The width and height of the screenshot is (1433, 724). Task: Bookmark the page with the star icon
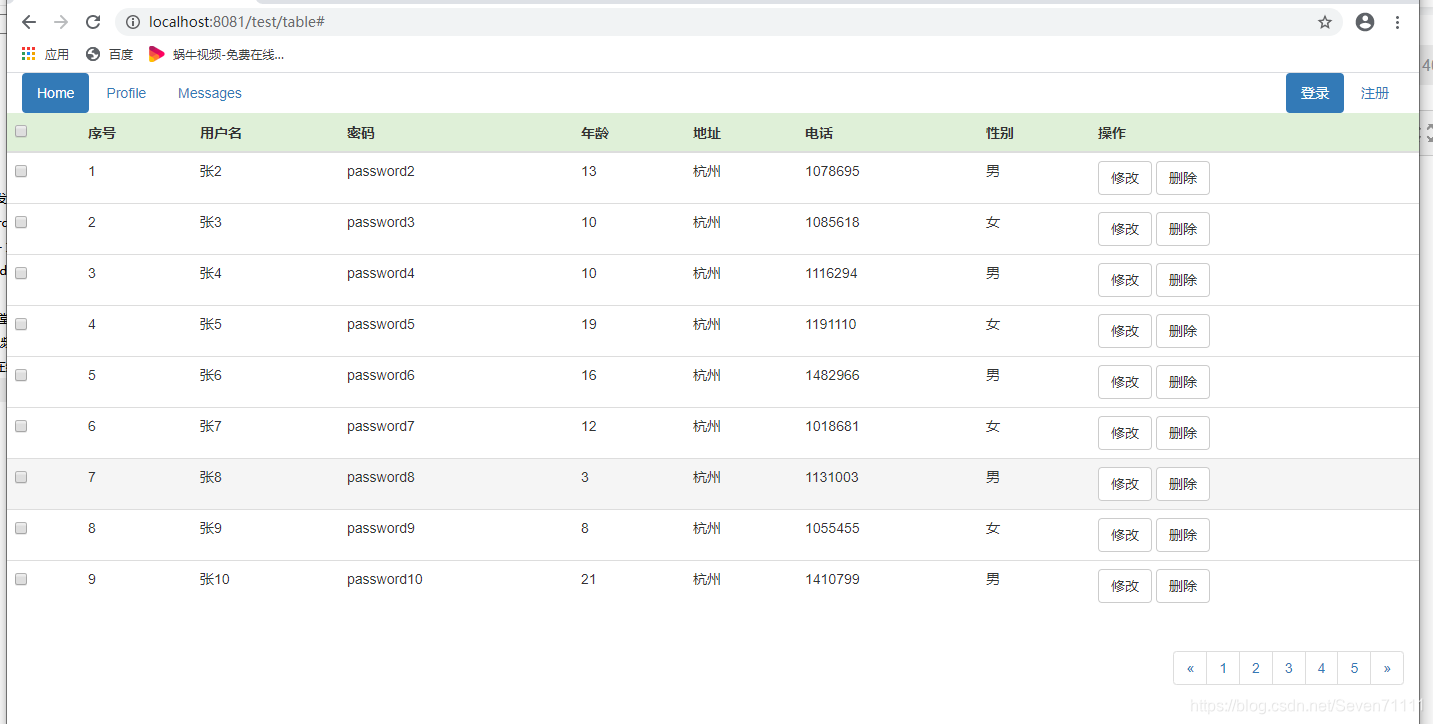coord(1325,22)
